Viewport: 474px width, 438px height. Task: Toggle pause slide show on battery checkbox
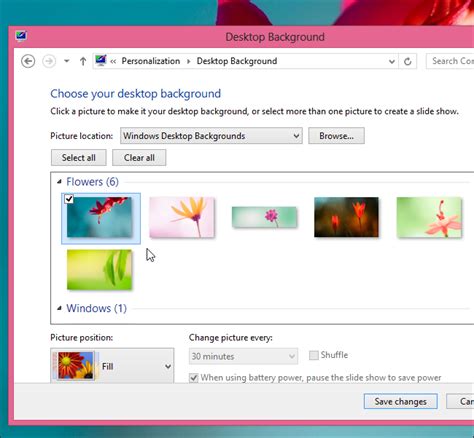194,378
